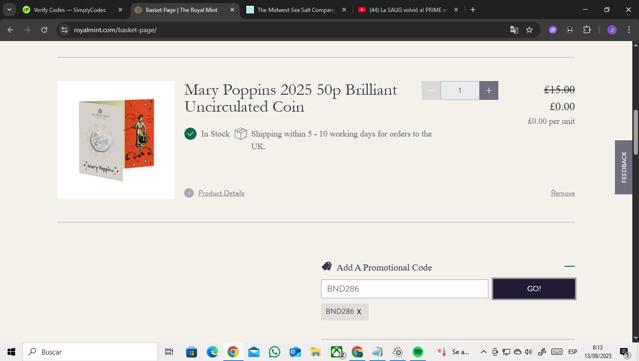The image size is (639, 361).
Task: Click the shipping box icon
Action: click(x=240, y=134)
